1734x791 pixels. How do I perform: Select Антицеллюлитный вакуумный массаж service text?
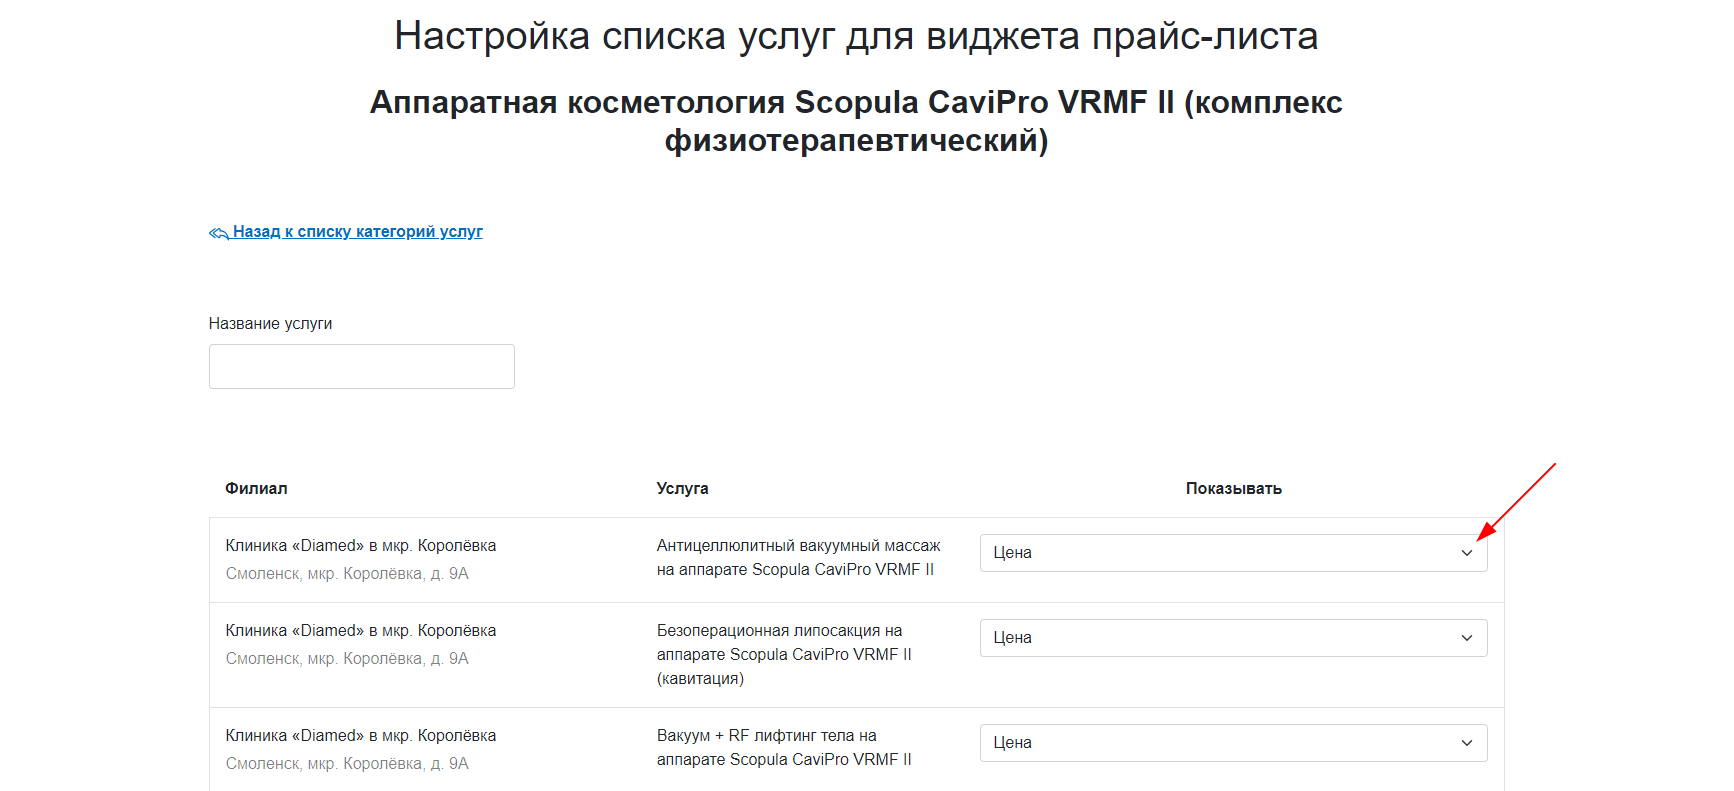(798, 558)
